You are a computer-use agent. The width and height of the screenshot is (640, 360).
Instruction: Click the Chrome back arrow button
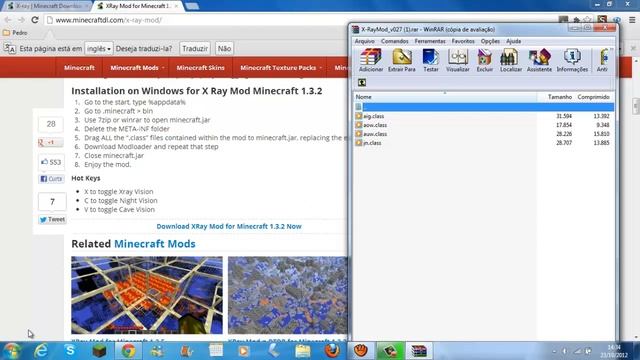tap(8, 20)
